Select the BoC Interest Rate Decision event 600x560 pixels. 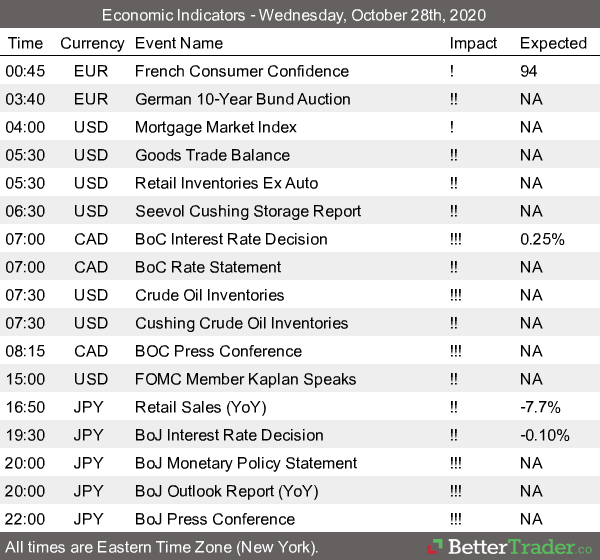pyautogui.click(x=231, y=239)
